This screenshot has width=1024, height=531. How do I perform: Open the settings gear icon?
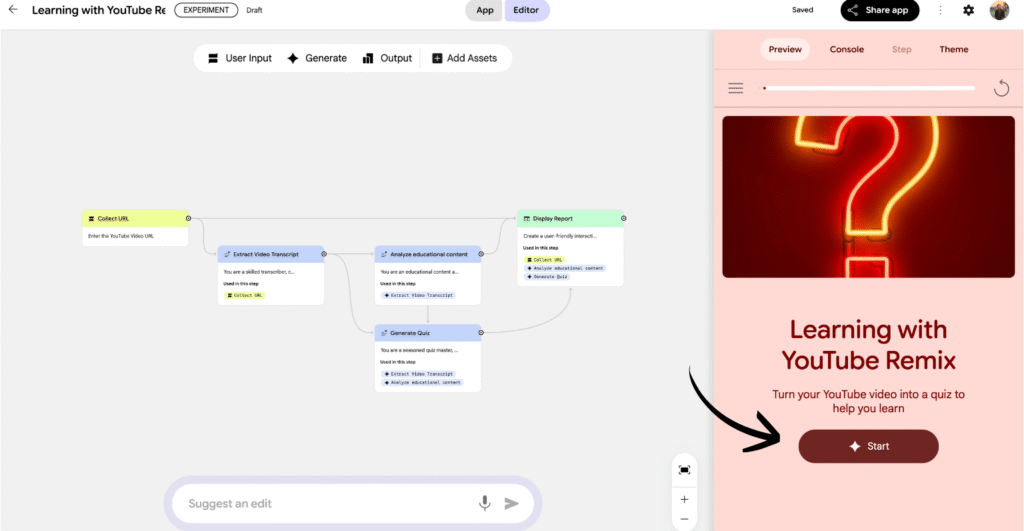(x=968, y=10)
